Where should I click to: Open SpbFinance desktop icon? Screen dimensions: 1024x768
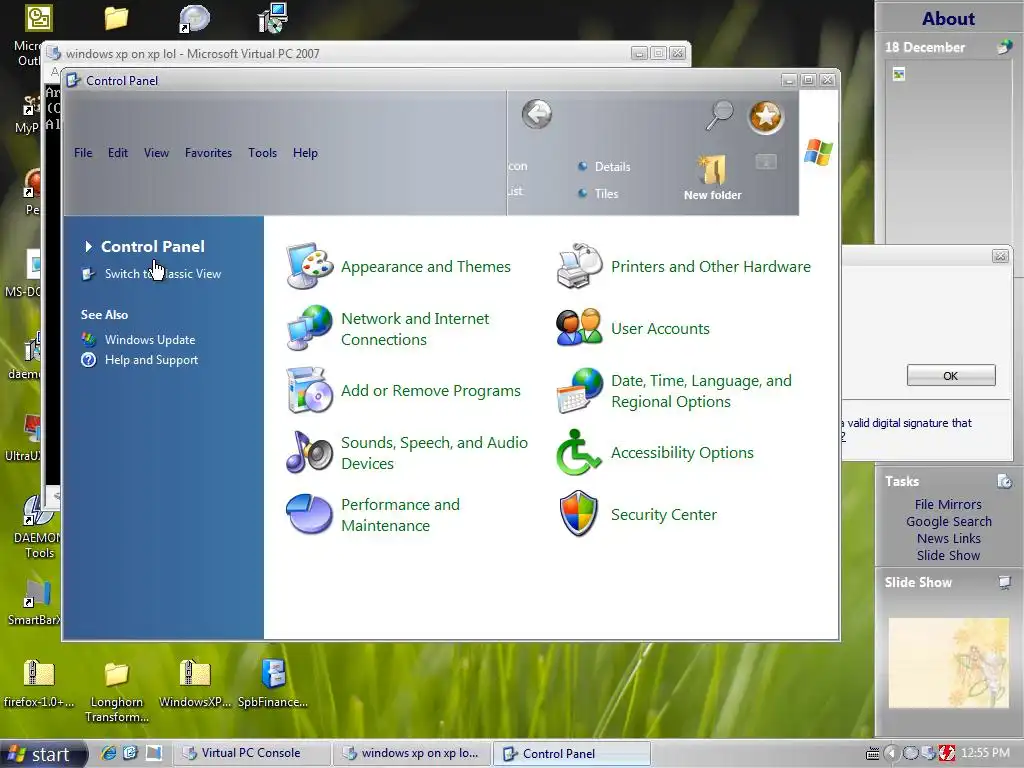tap(273, 683)
